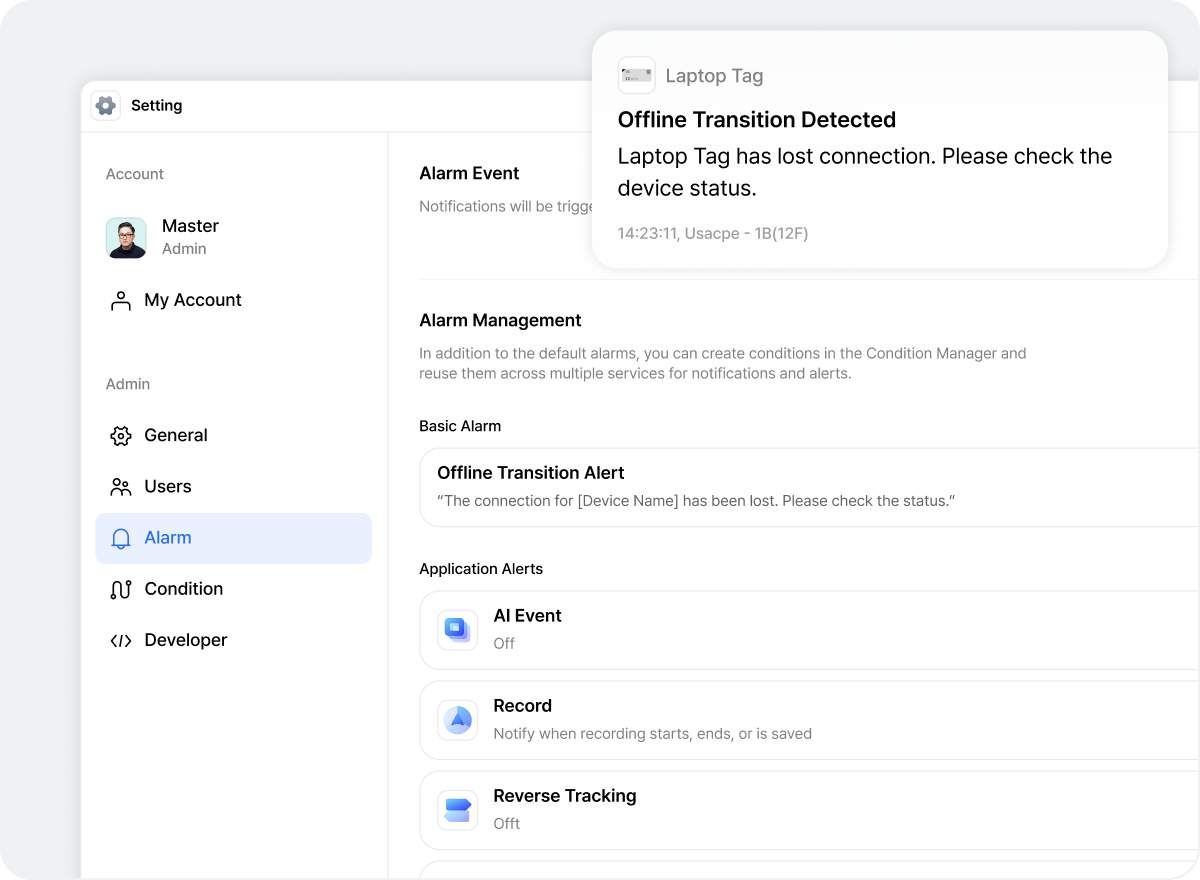Image resolution: width=1200 pixels, height=880 pixels.
Task: Click the Reverse Tracking app icon
Action: (457, 809)
